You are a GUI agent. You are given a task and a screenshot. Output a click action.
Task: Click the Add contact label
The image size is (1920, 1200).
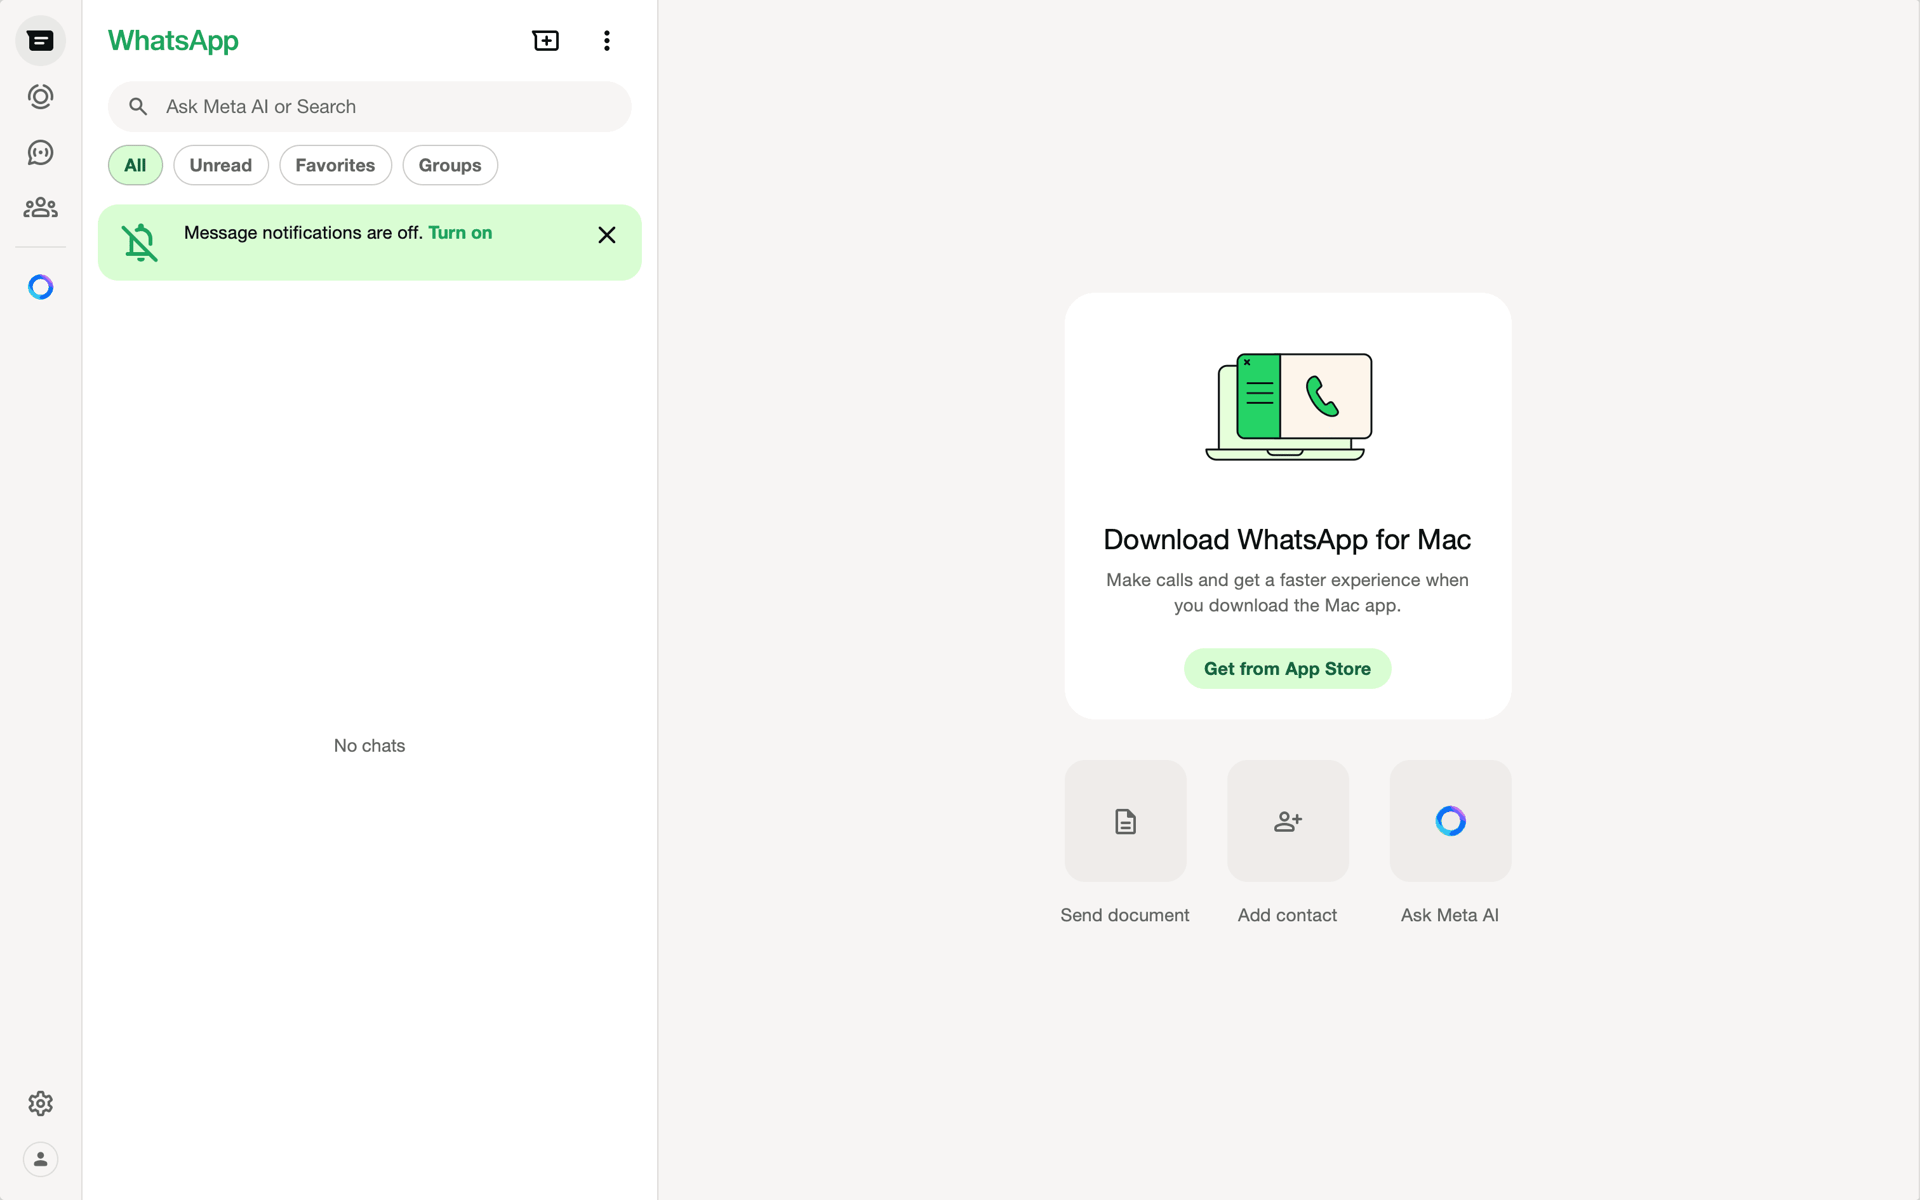pos(1287,915)
